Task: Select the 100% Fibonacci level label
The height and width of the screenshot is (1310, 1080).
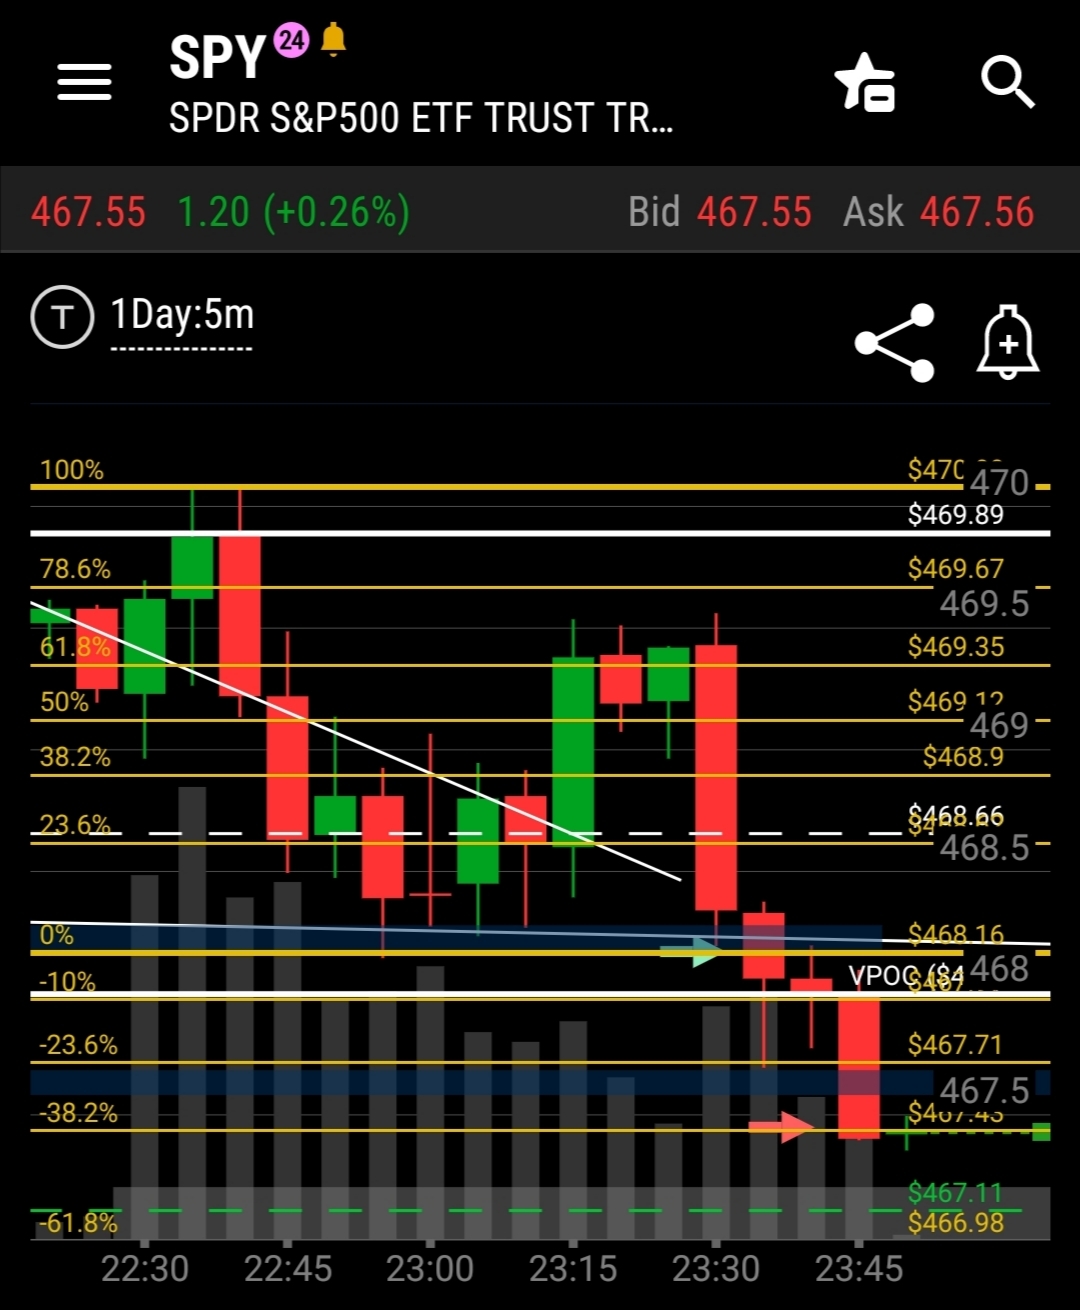Action: (71, 469)
